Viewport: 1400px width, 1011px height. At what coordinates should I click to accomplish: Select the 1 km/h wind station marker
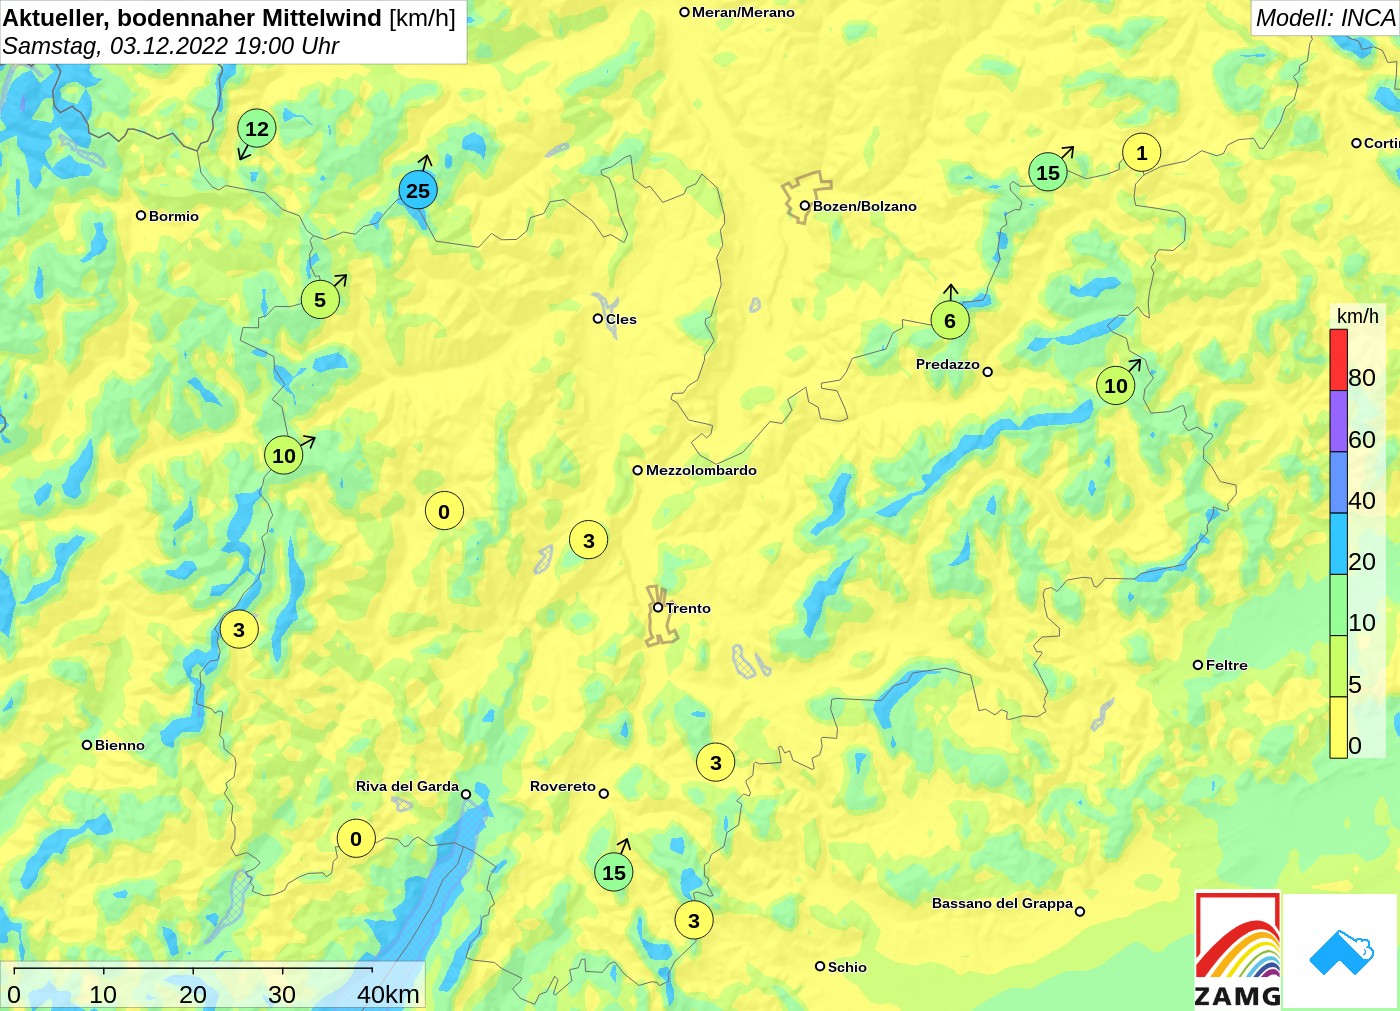1142,153
